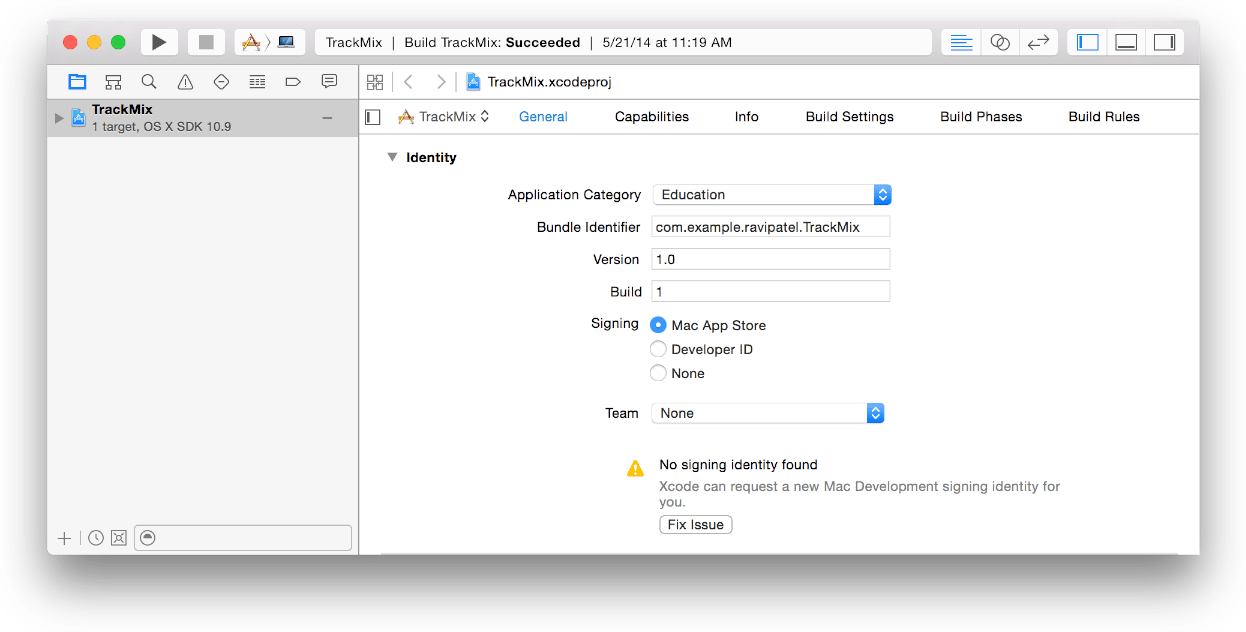
Task: Open the Symbol navigator
Action: coord(113,82)
